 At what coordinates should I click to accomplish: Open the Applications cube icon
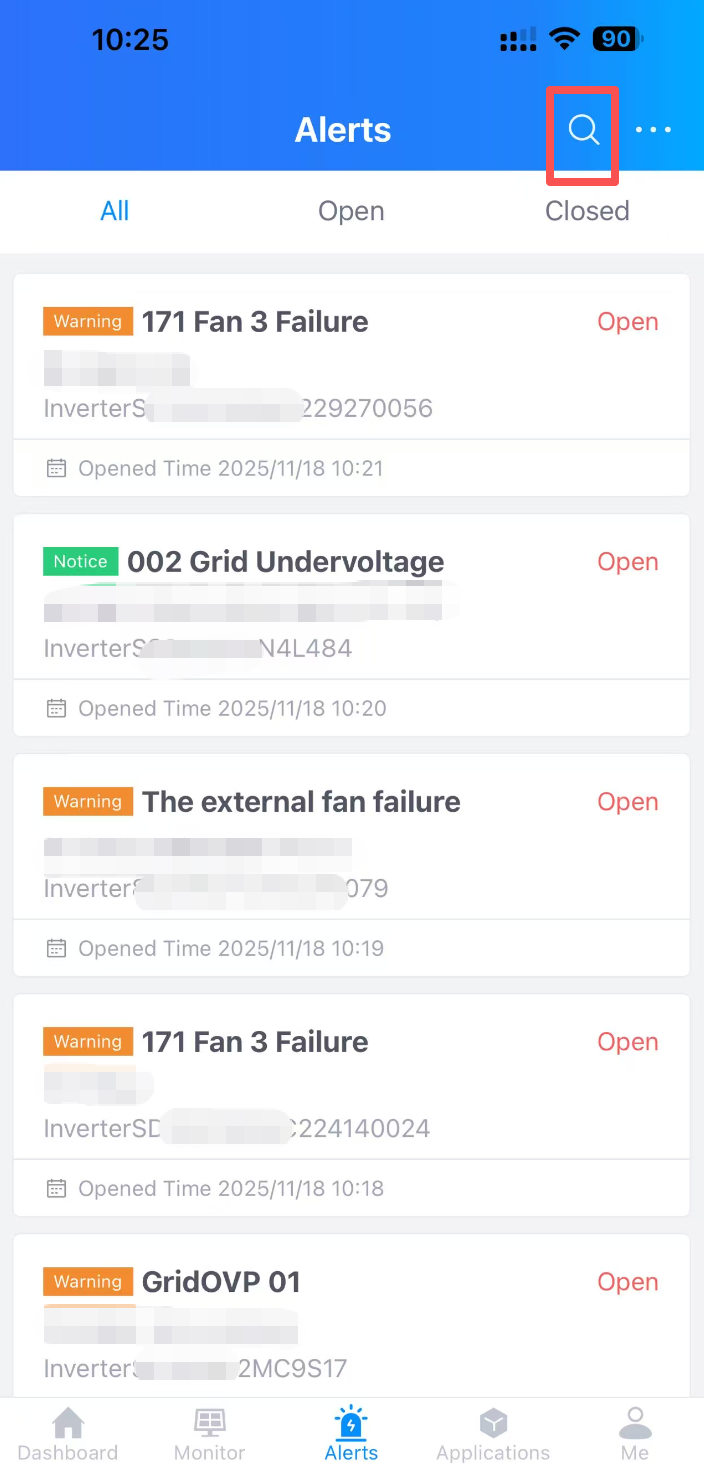493,1422
